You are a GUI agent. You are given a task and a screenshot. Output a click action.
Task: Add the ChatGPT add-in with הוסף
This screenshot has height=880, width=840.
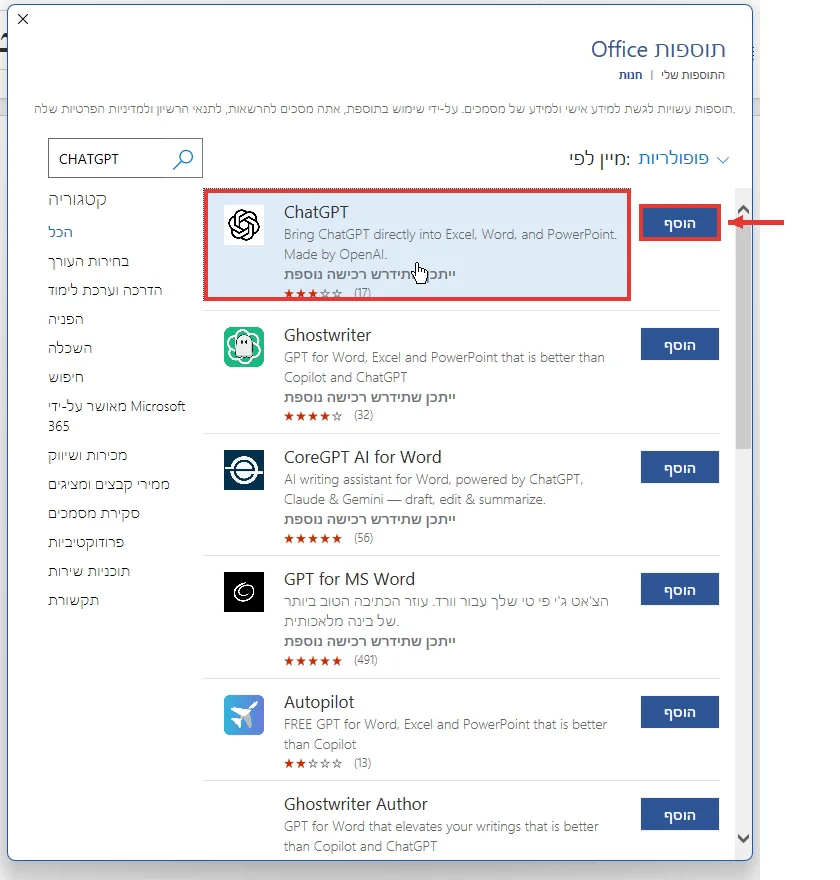tap(680, 223)
